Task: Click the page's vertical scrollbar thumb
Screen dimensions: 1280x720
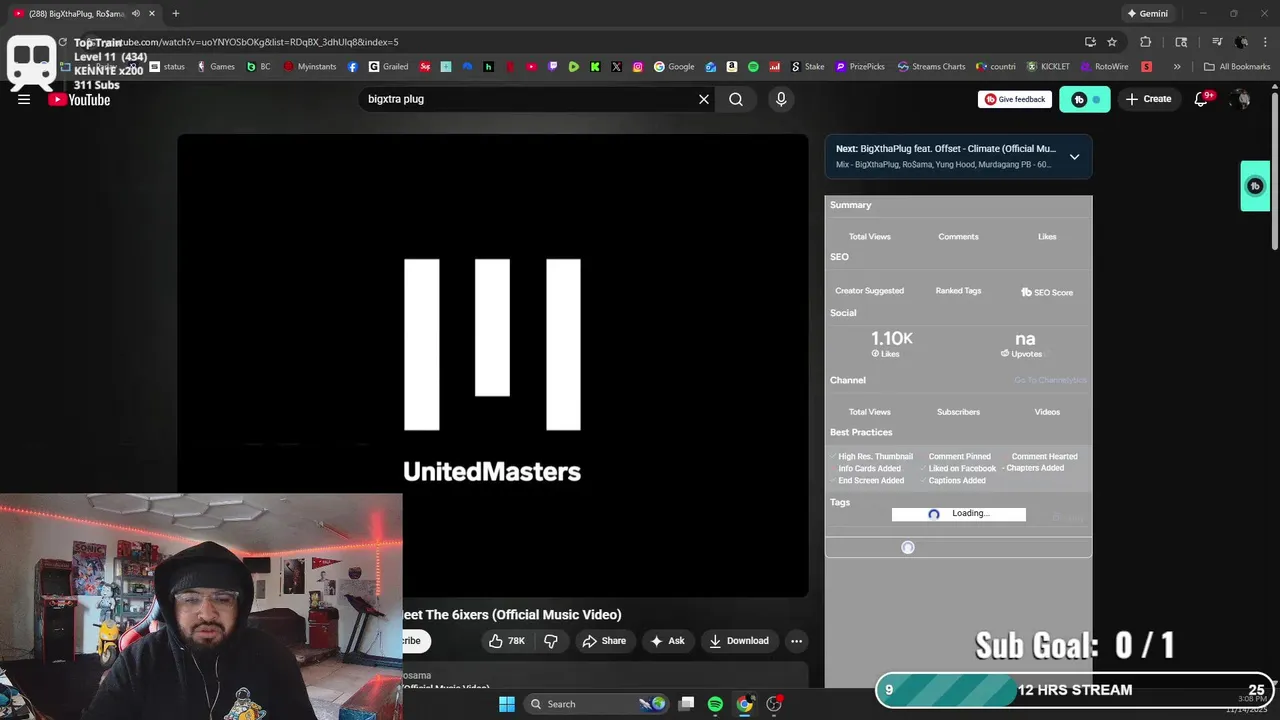Action: tap(1274, 170)
